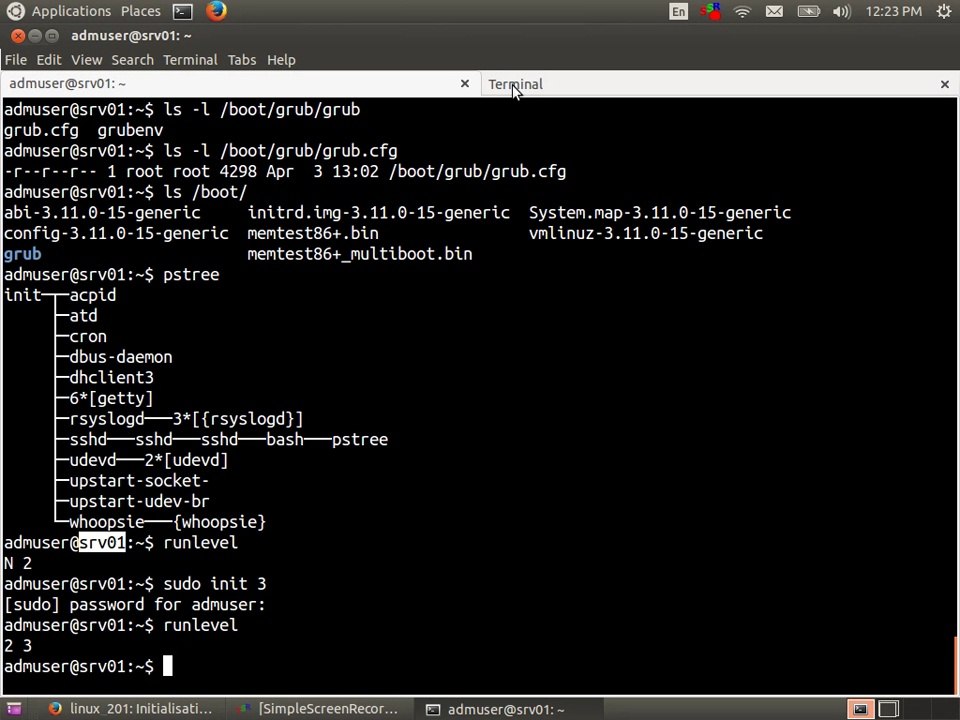Click the cron process entry

click(x=88, y=337)
